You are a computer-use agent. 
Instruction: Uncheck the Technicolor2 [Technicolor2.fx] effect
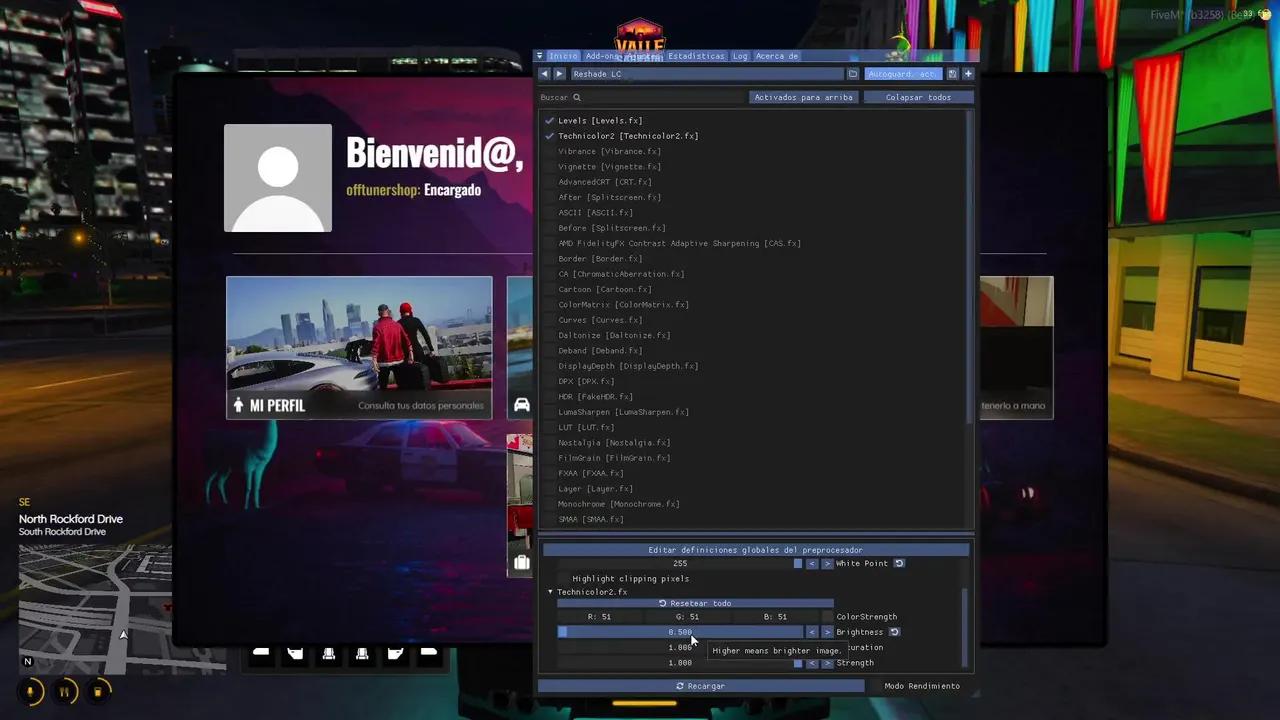point(549,136)
